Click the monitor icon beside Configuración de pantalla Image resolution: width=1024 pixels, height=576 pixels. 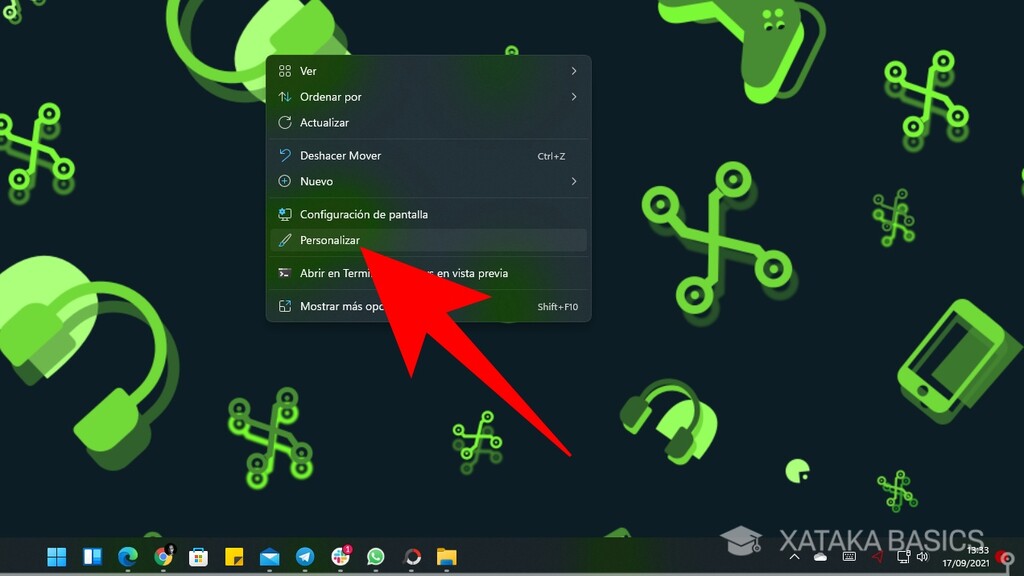tap(285, 214)
